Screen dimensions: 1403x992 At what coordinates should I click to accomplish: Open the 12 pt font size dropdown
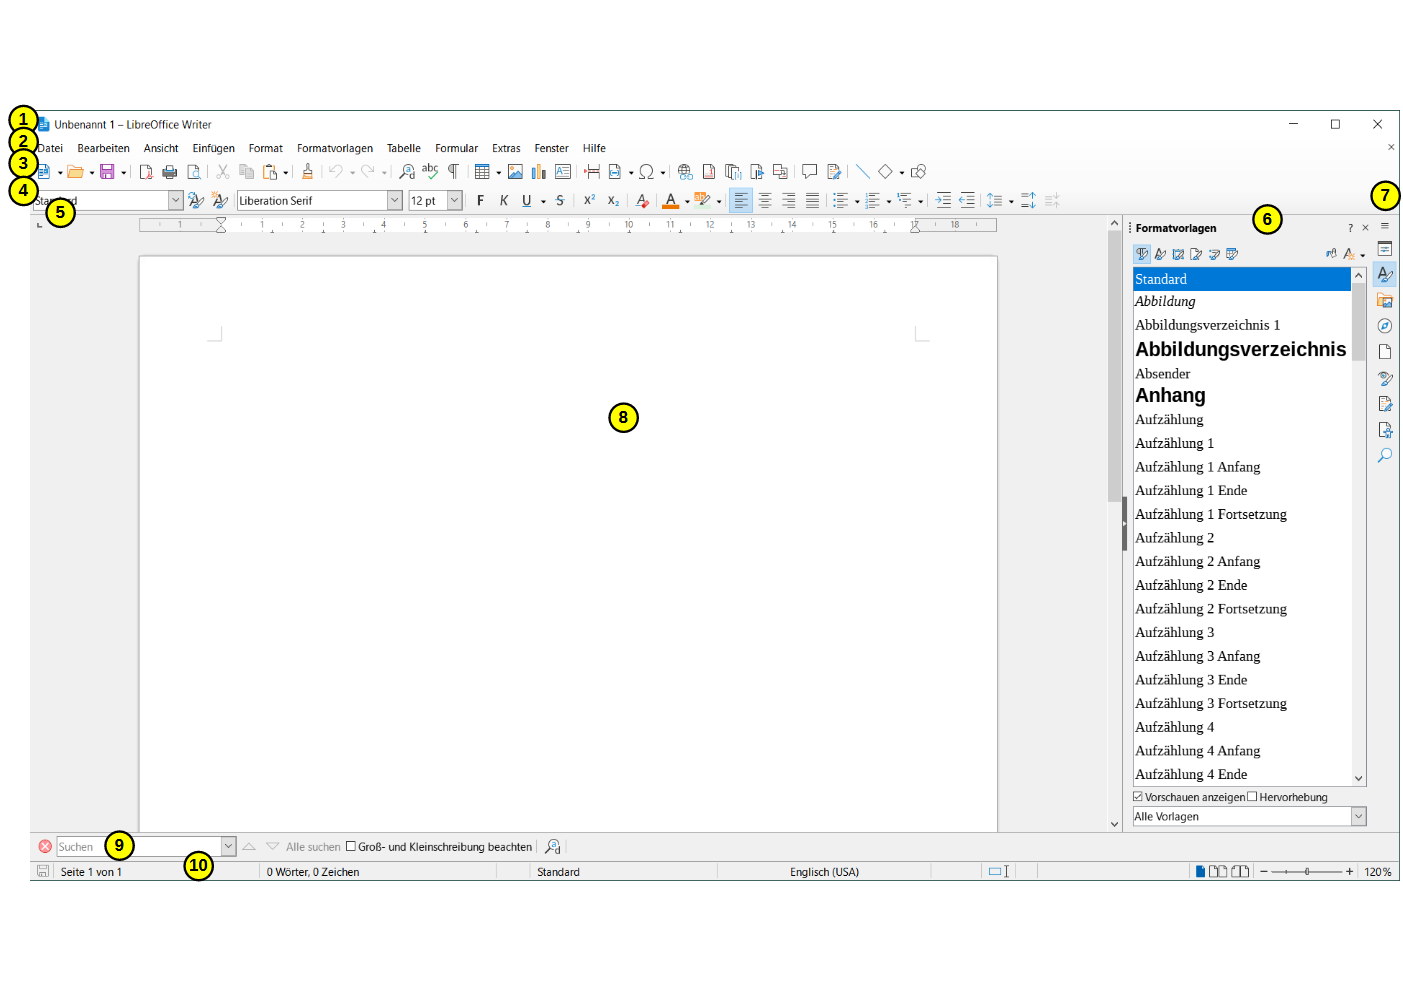pos(455,201)
